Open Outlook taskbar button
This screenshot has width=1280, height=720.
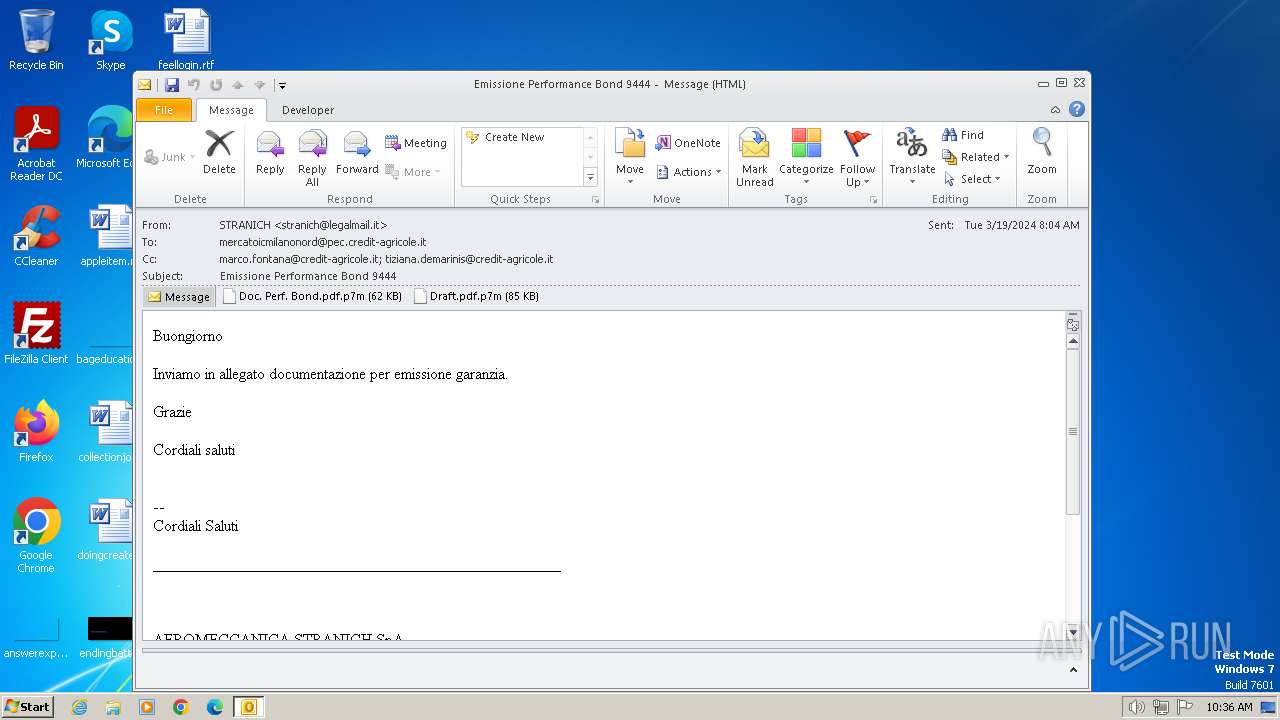click(x=248, y=707)
